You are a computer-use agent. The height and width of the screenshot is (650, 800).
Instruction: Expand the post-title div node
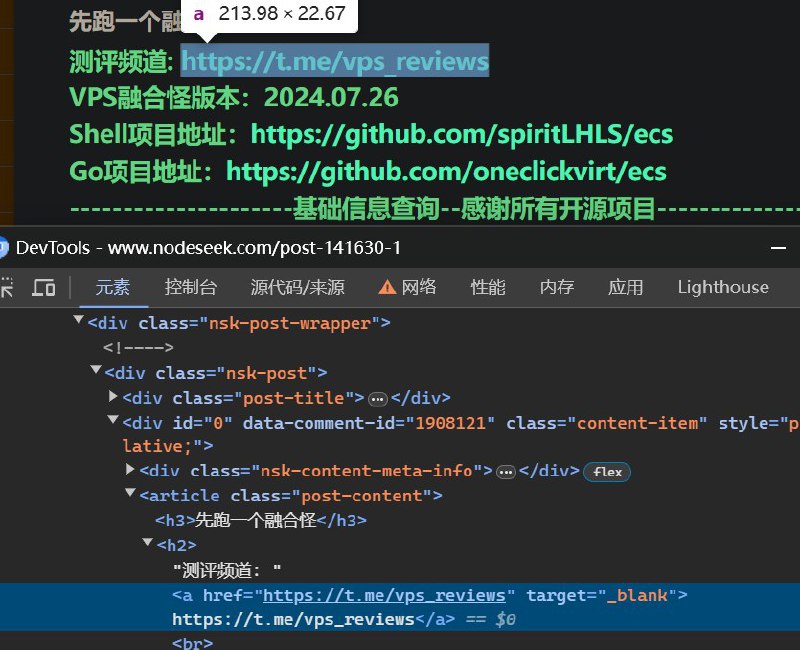[x=113, y=397]
